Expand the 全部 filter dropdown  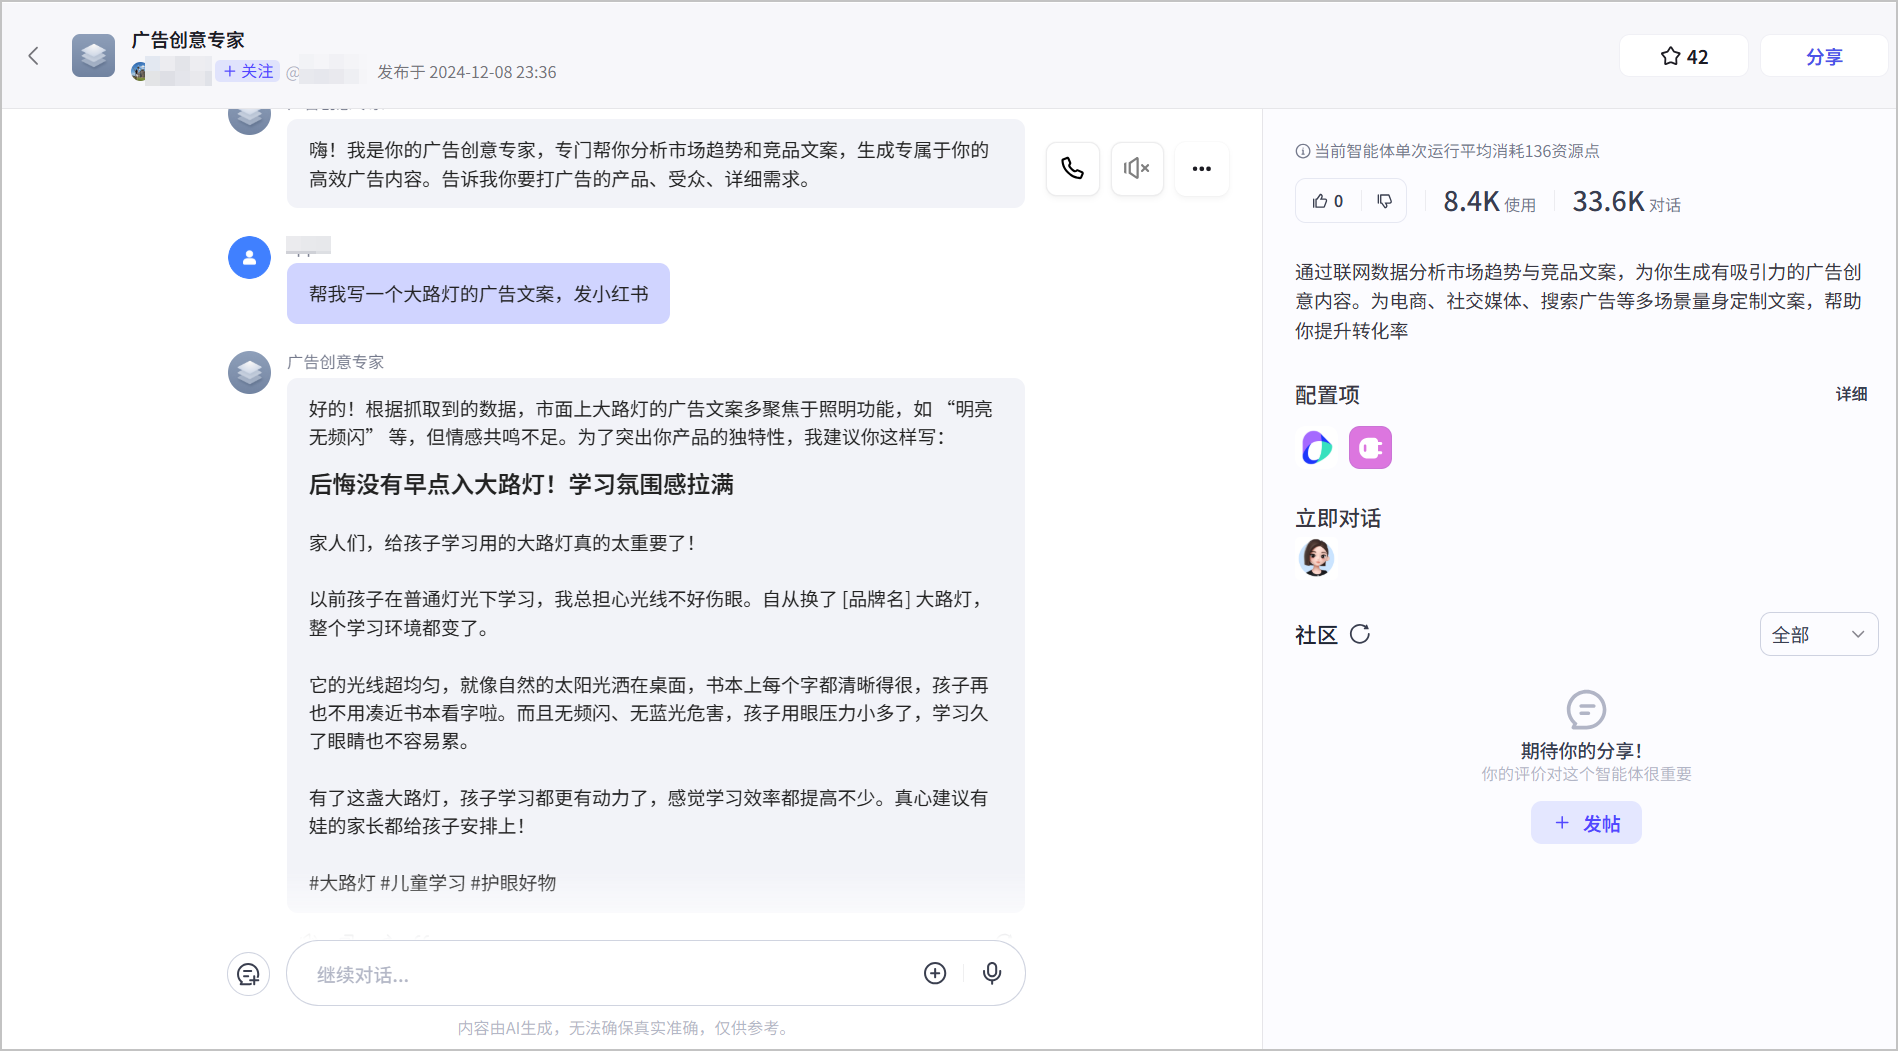click(x=1818, y=634)
